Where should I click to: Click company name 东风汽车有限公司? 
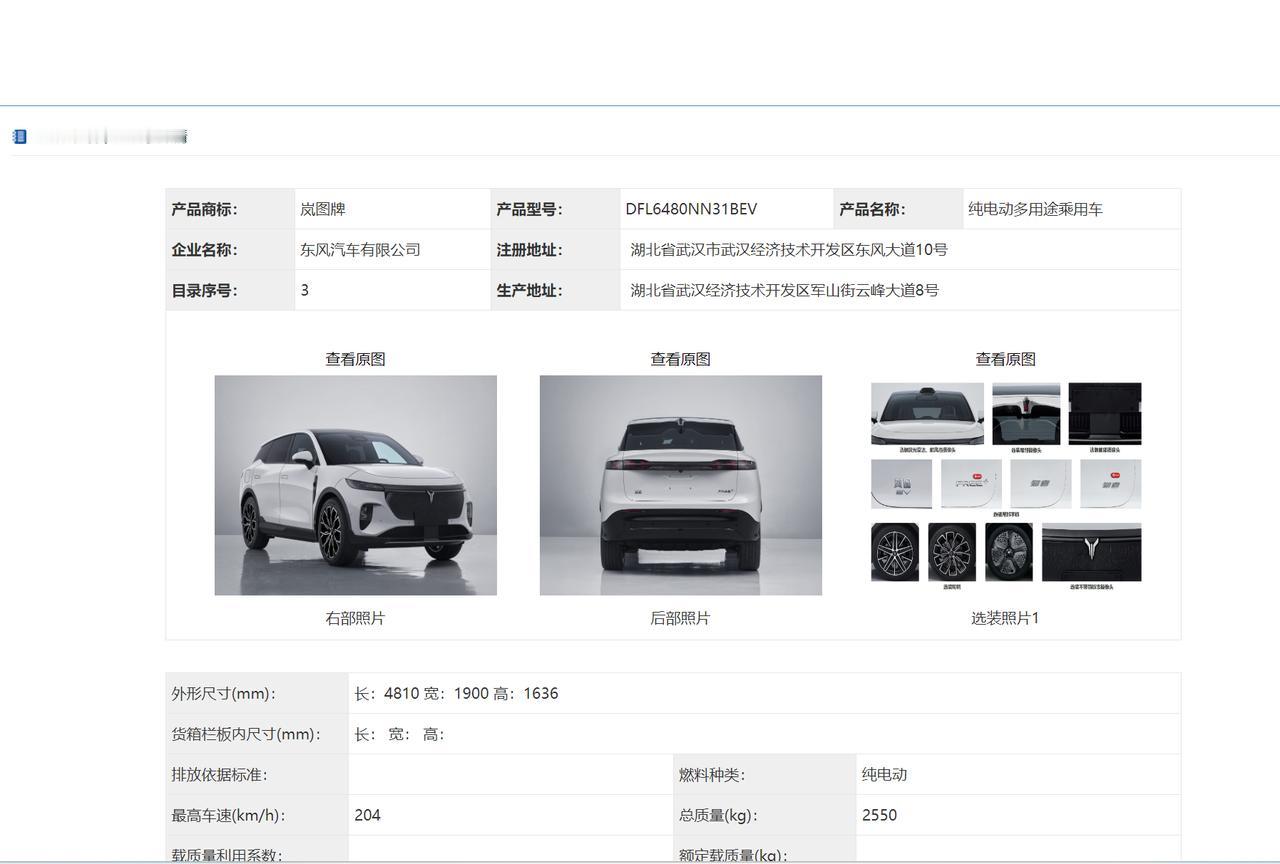(x=360, y=250)
